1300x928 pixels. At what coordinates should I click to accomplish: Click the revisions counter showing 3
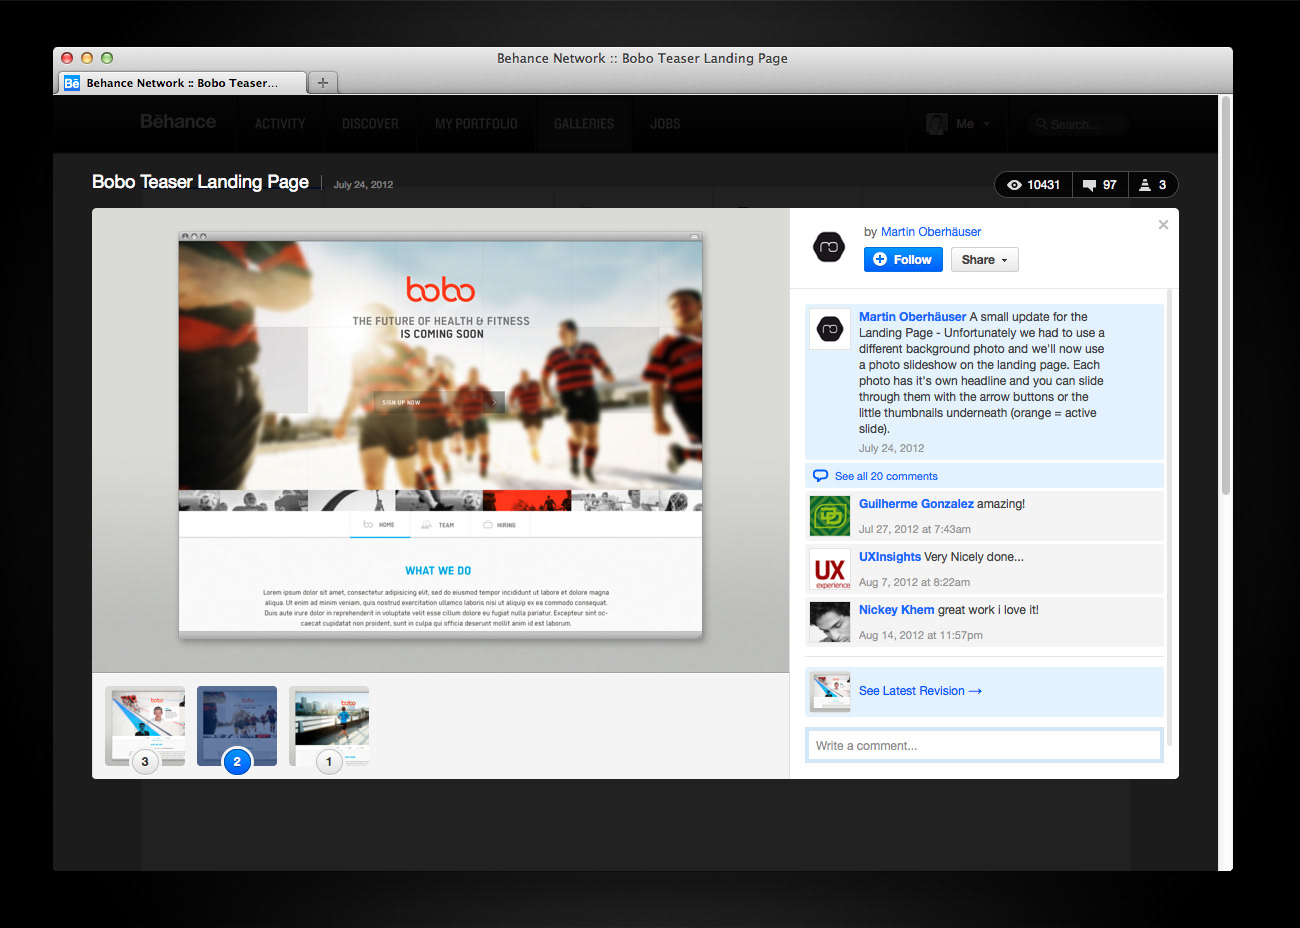point(1153,185)
